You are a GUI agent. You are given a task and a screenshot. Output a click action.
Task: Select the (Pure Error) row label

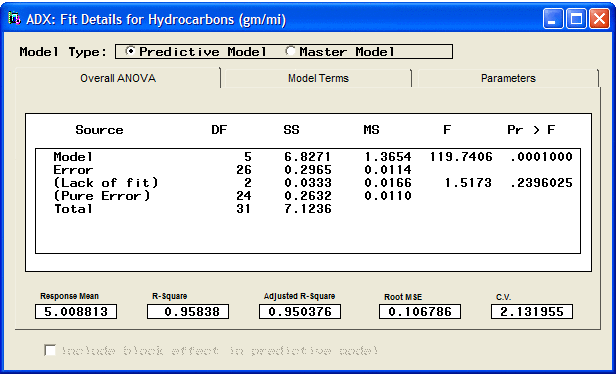coord(102,196)
